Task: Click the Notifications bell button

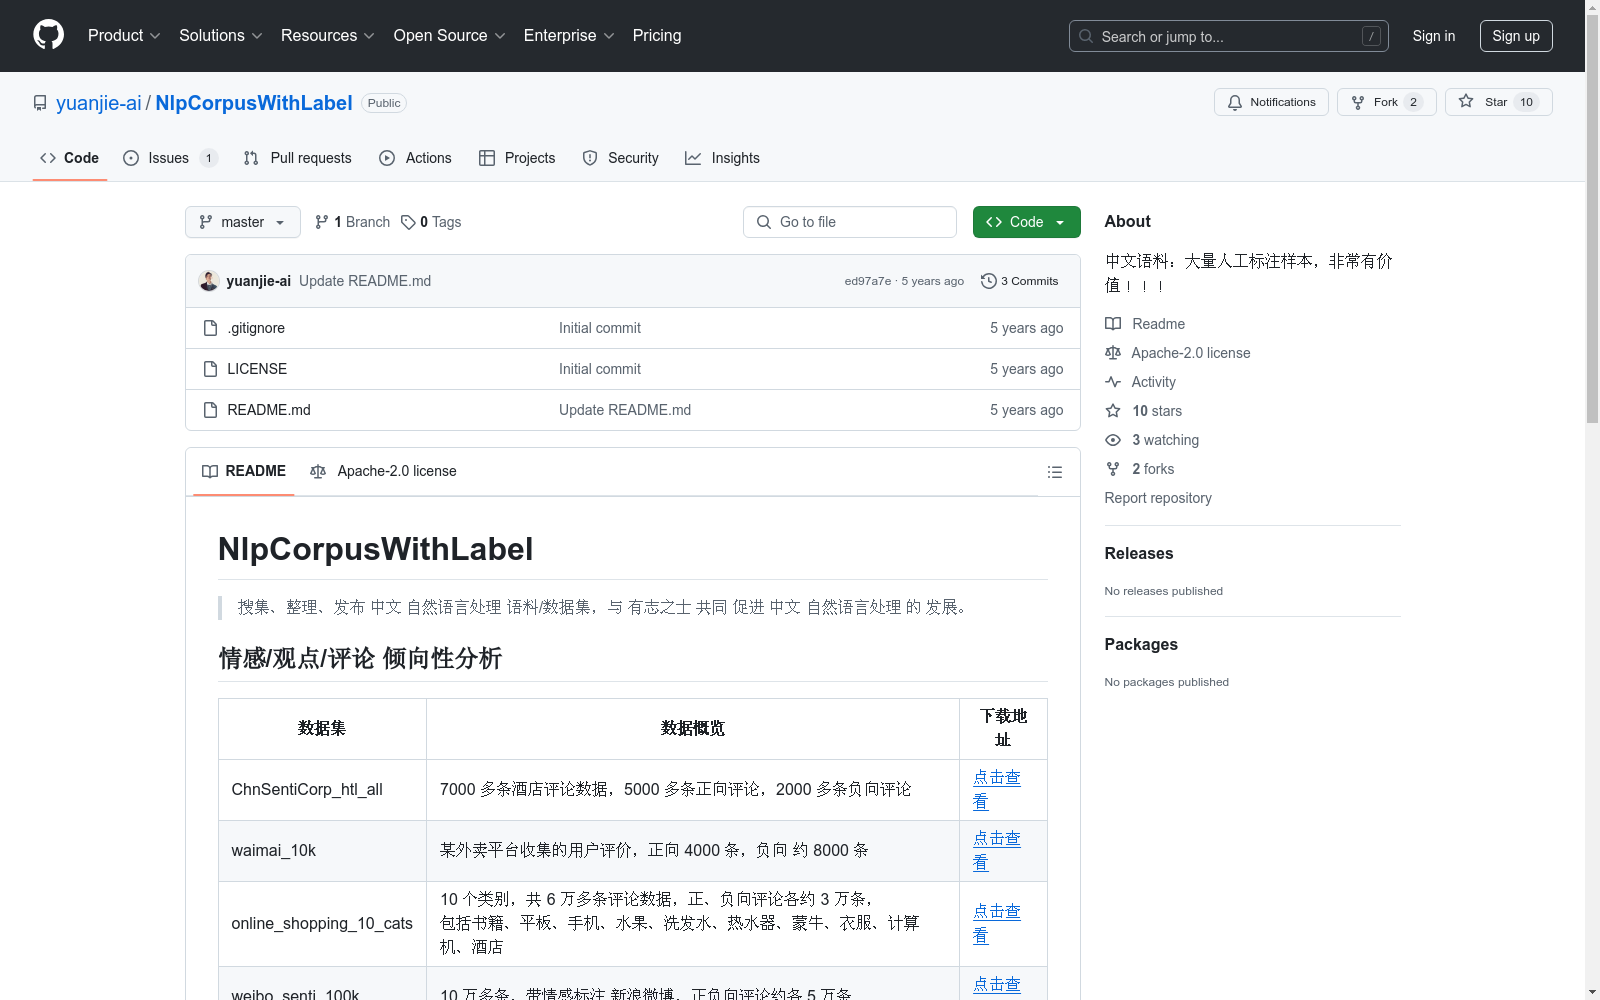Action: click(x=1271, y=102)
